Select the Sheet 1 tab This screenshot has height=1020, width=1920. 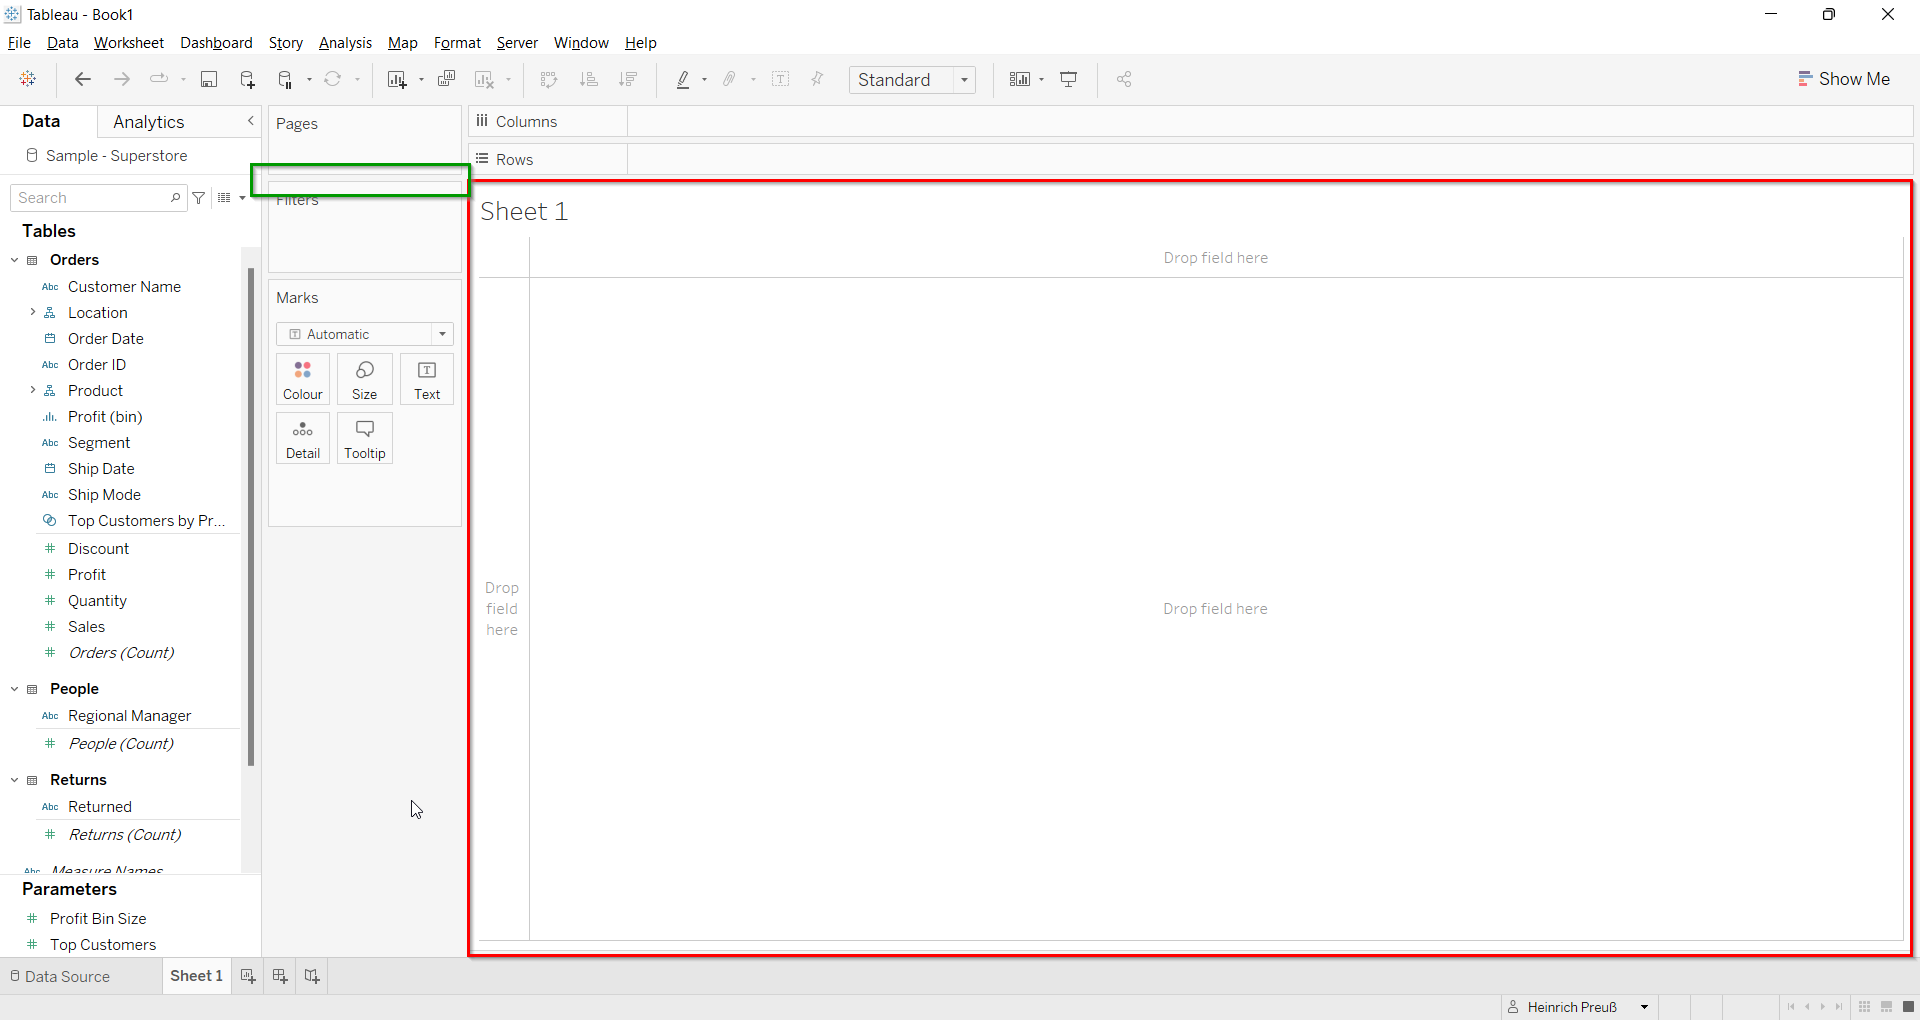point(196,976)
